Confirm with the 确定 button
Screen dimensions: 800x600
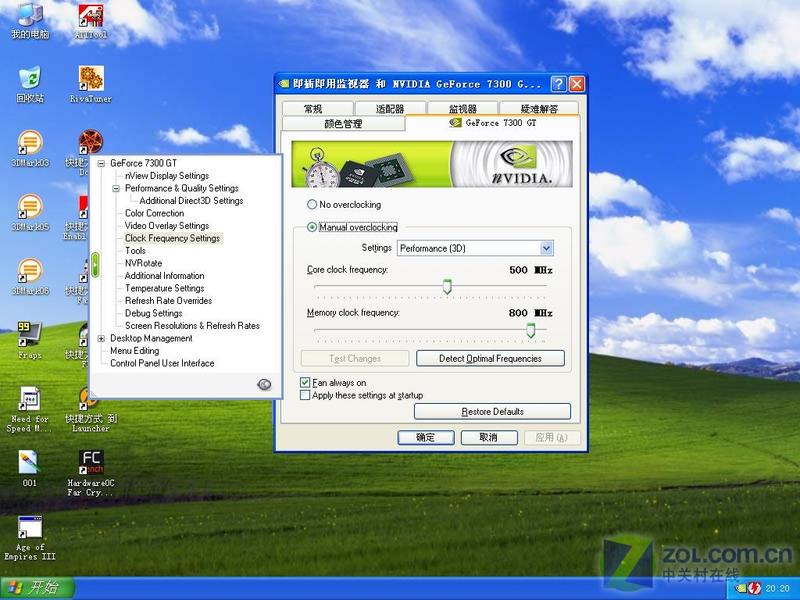[426, 437]
